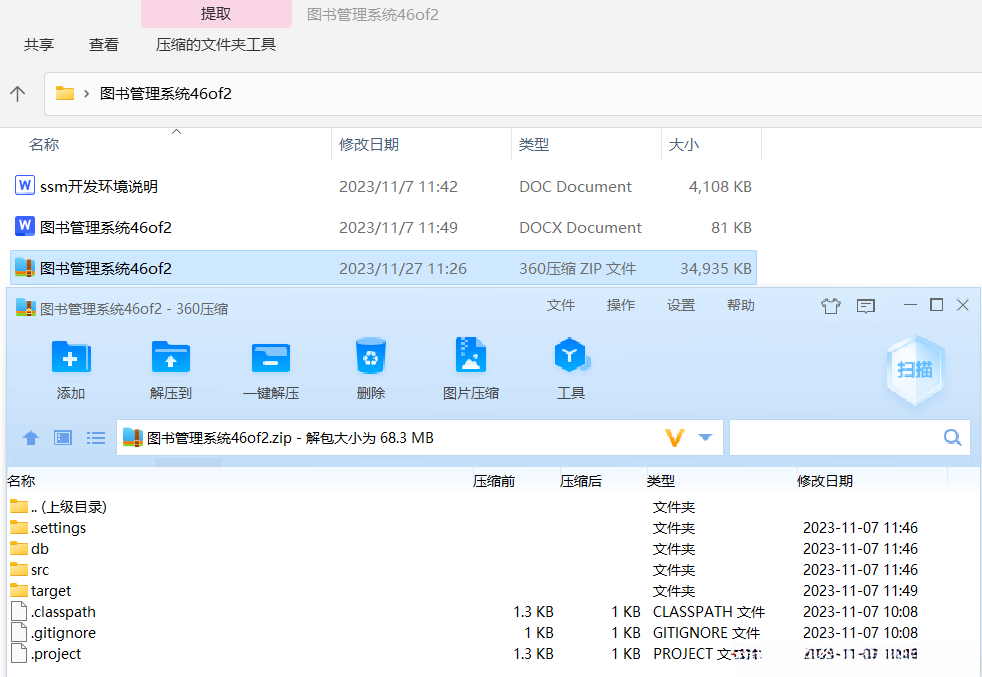Sort archive contents by 类型 column in 360压缩
Screen dimensions: 982x677
click(660, 481)
